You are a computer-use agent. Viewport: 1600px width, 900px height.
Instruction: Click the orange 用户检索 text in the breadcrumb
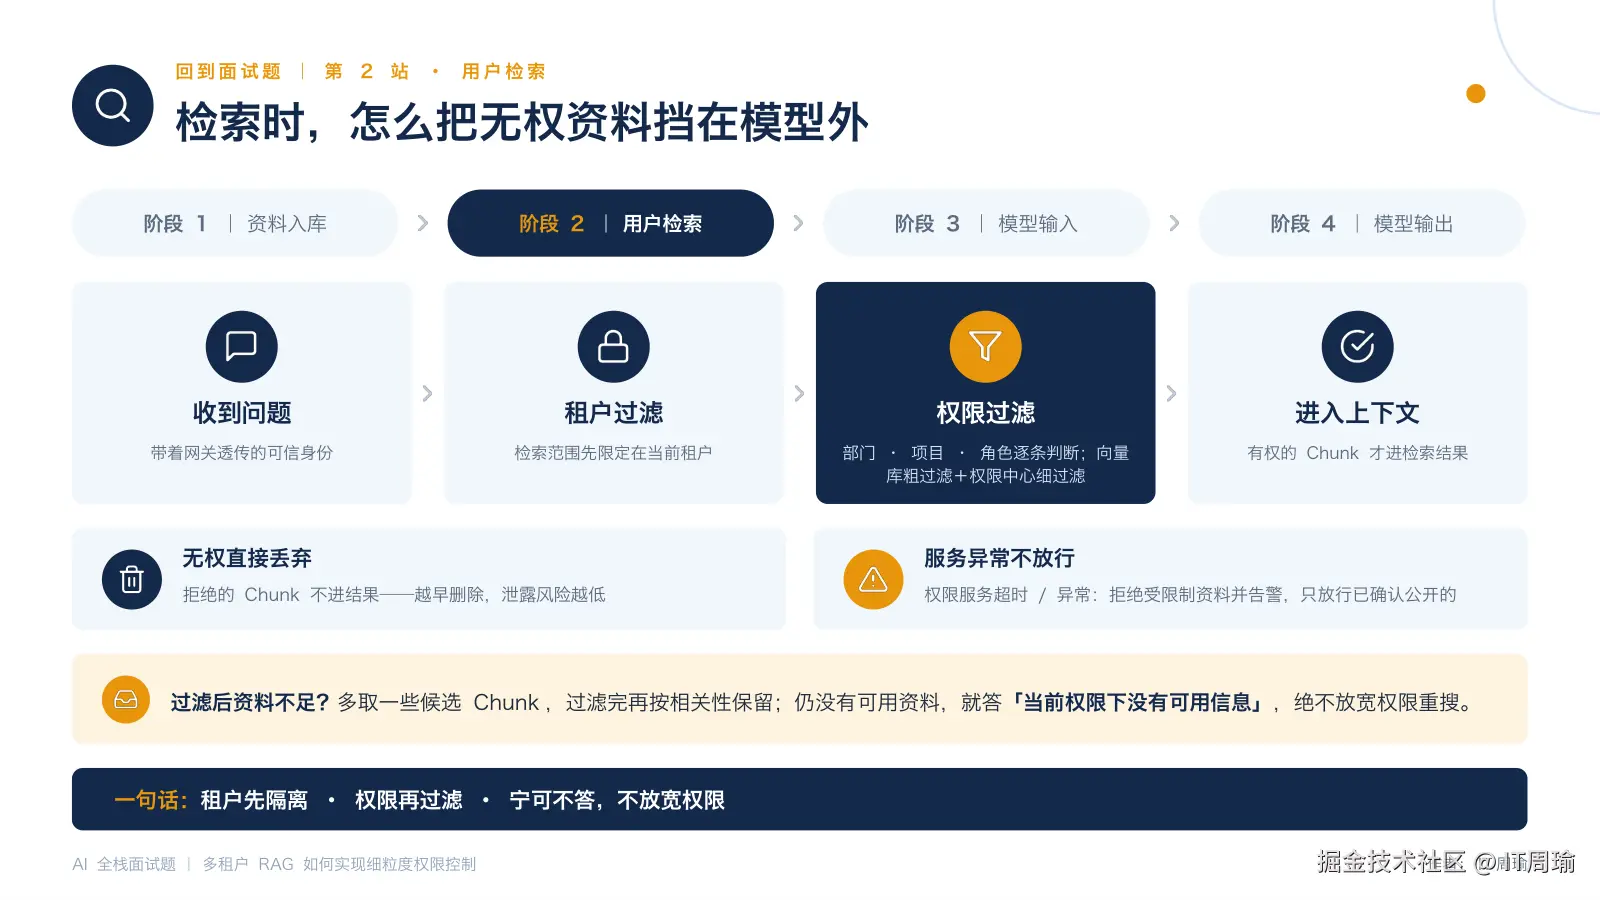point(504,71)
